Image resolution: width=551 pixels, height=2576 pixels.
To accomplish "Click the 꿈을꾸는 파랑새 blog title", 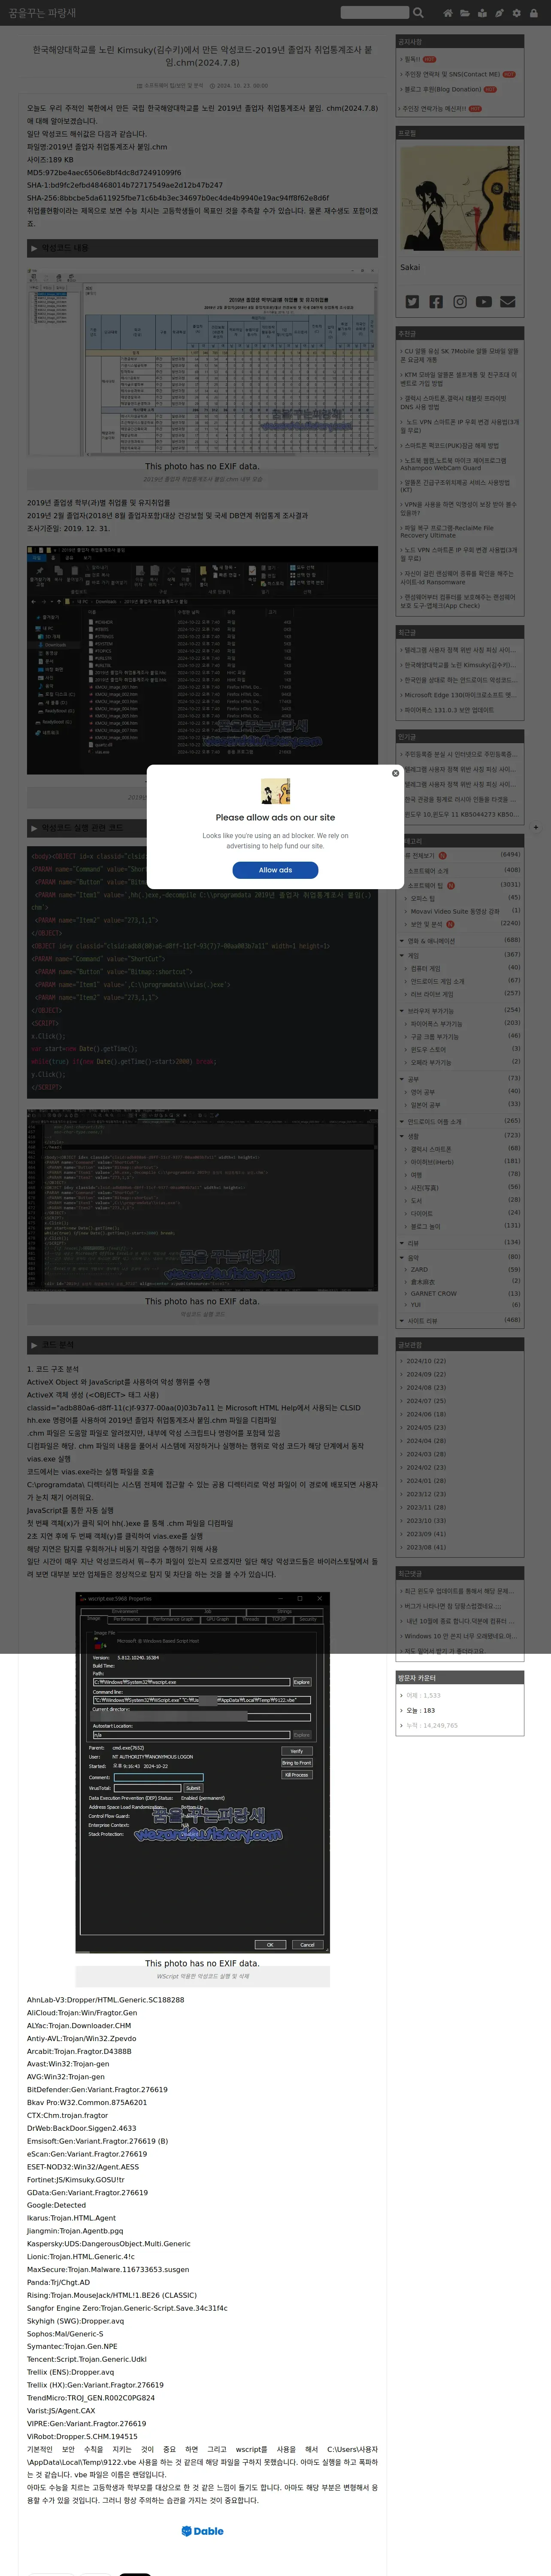I will 42,13.
